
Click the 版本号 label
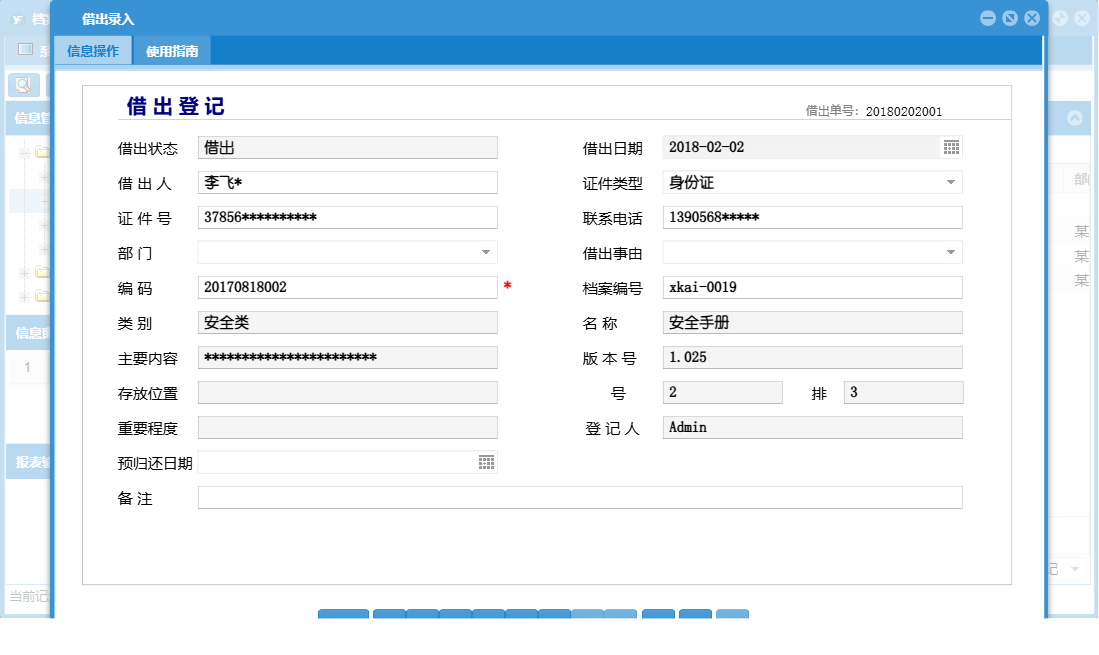[610, 359]
